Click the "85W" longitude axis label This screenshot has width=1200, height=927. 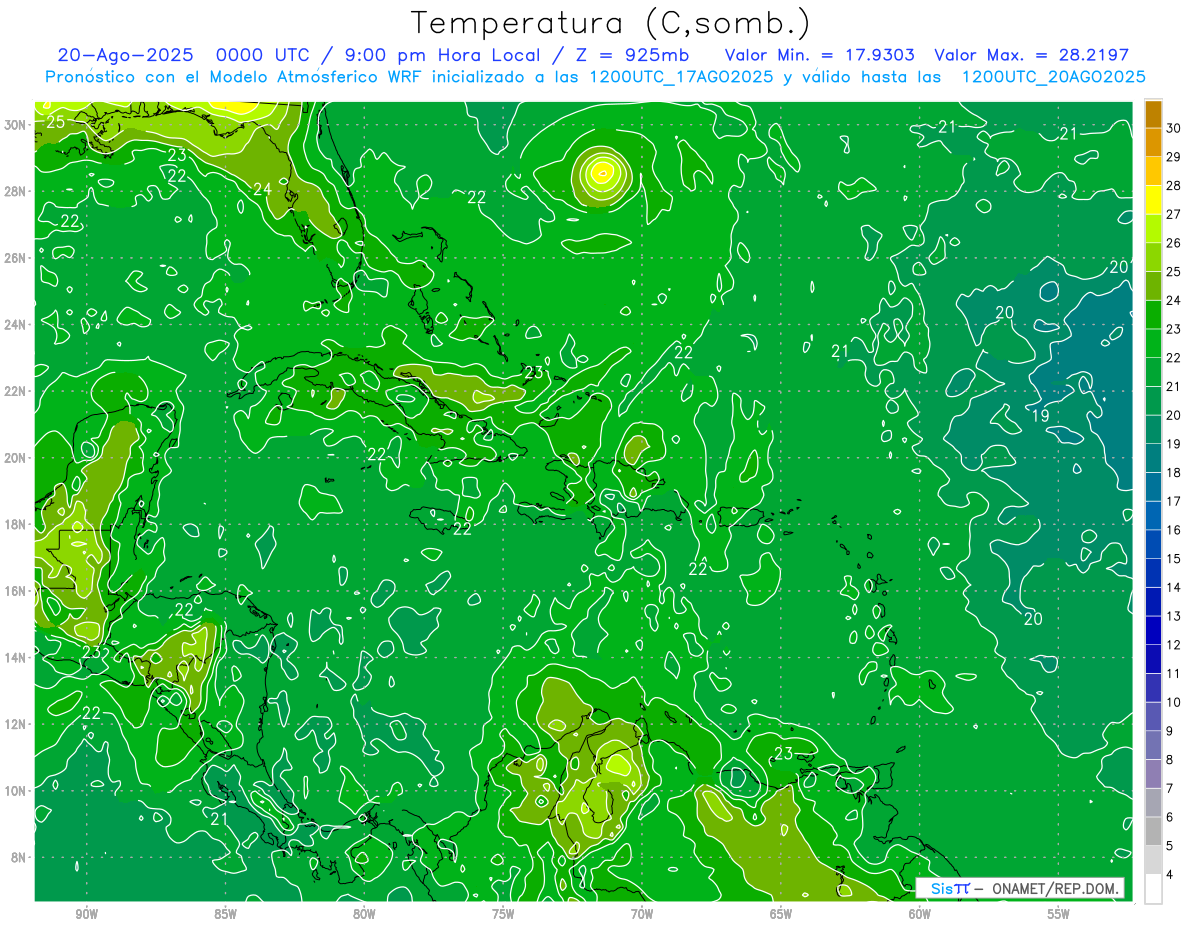point(225,913)
